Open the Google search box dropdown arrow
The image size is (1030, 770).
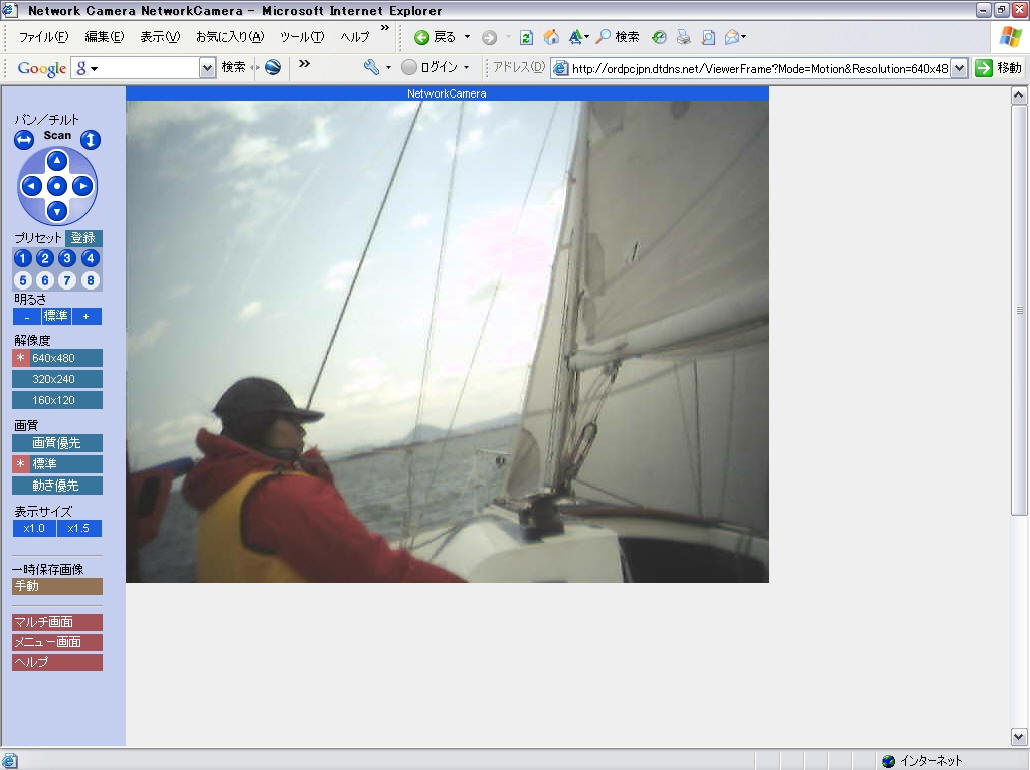tap(207, 67)
